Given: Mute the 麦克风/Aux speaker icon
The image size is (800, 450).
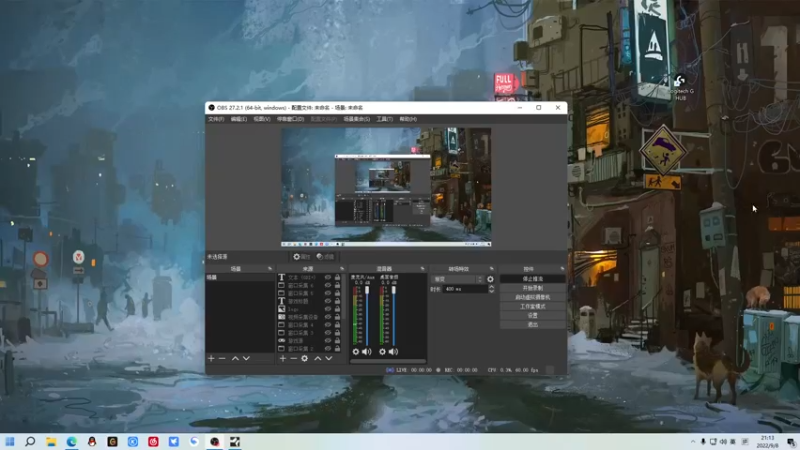Looking at the screenshot, I should (x=367, y=352).
